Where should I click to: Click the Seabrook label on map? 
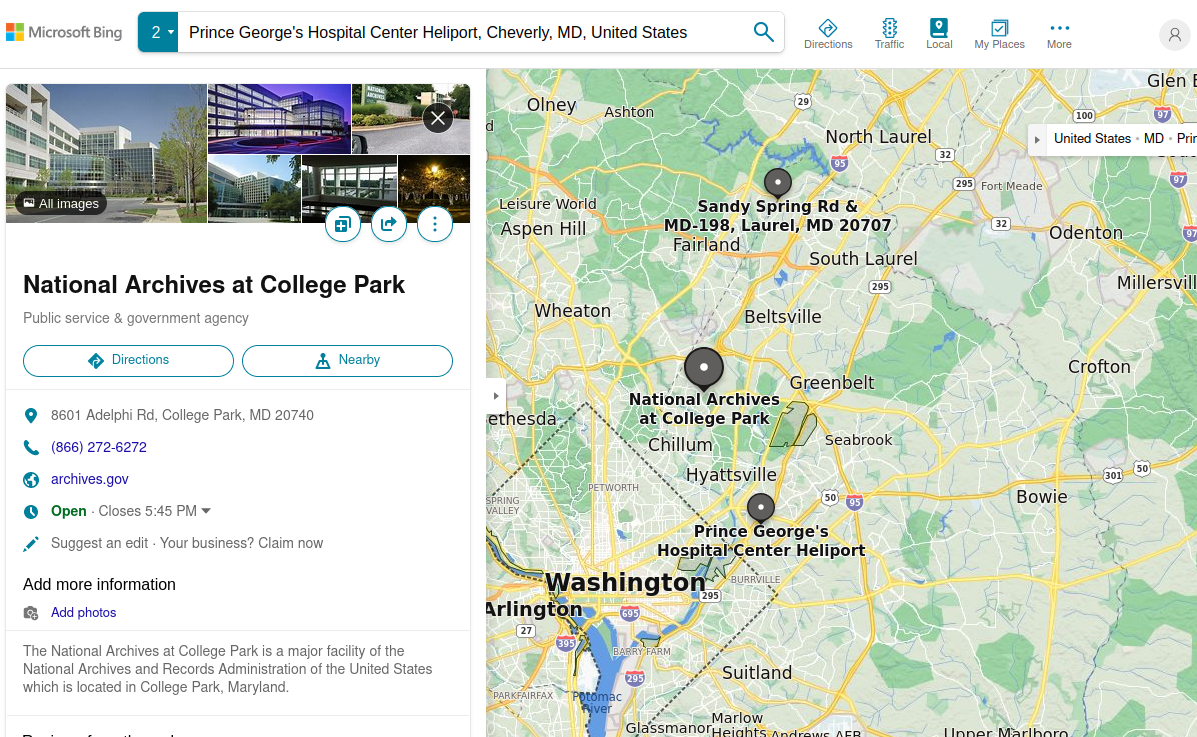(x=858, y=440)
